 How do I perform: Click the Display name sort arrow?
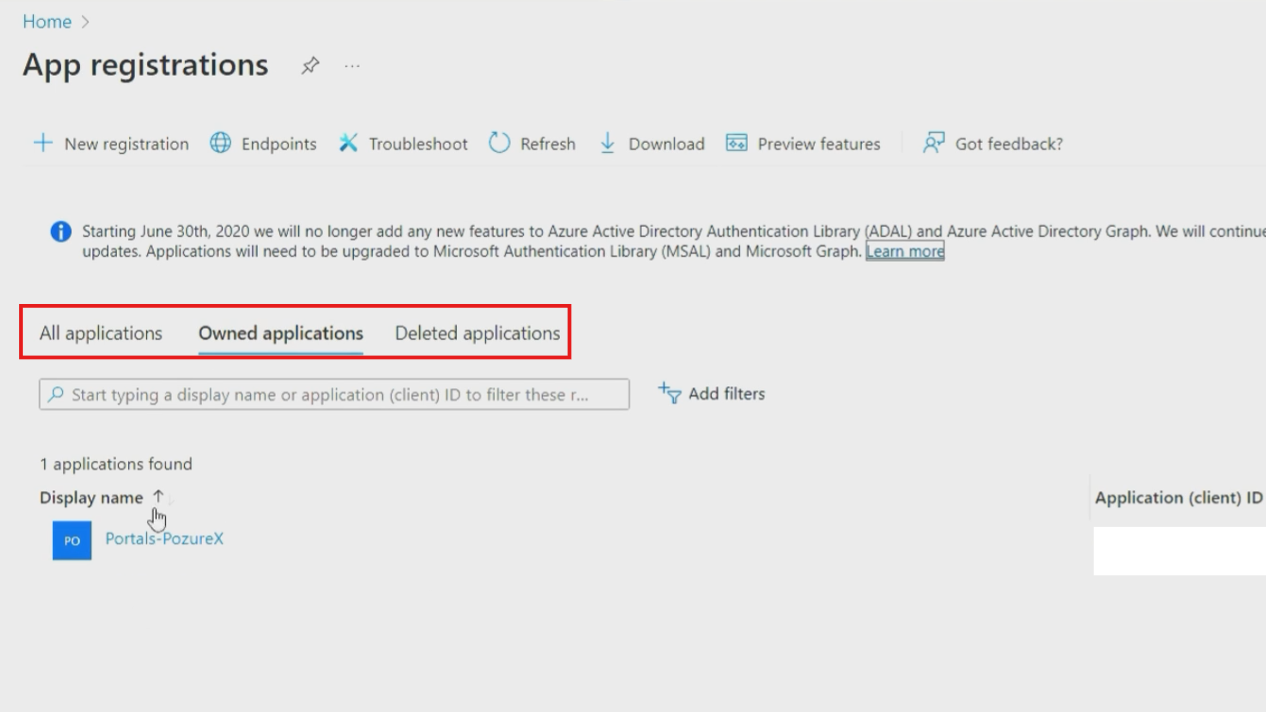(158, 497)
